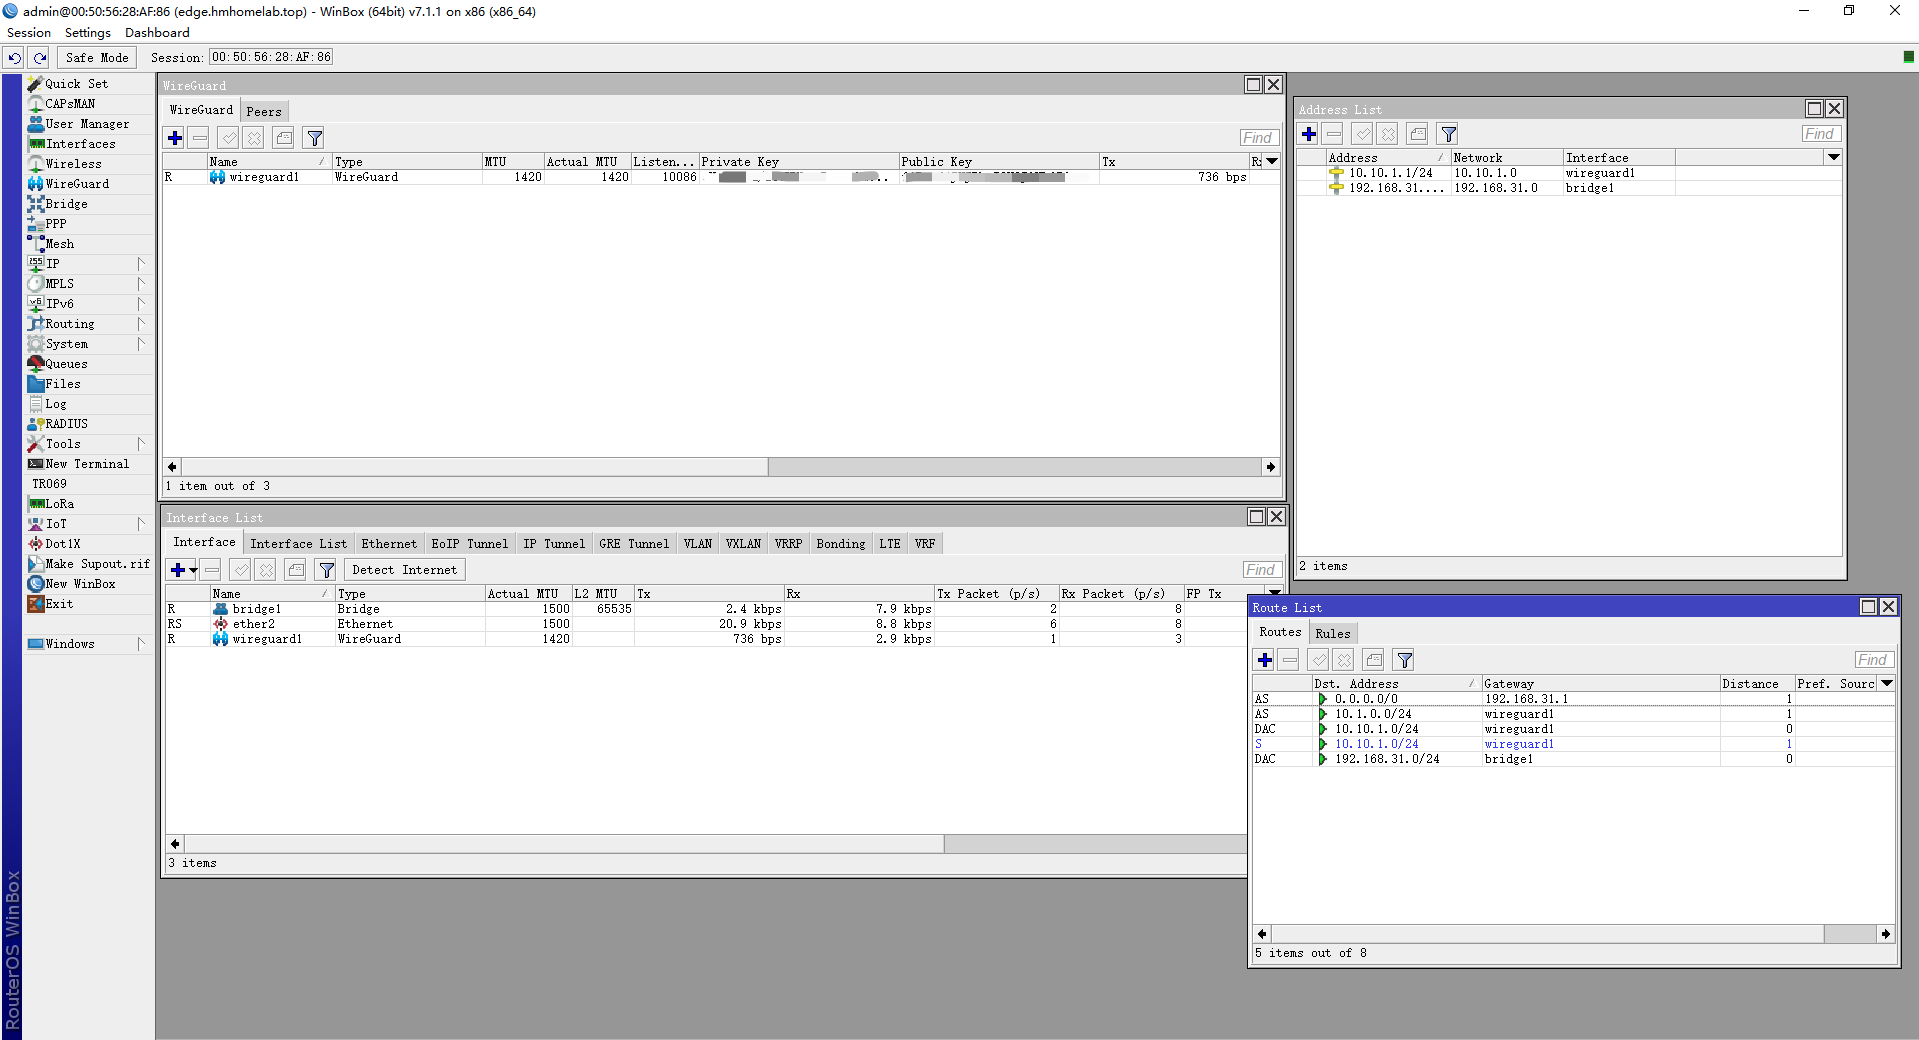Switch to Interface List tab

click(x=298, y=544)
